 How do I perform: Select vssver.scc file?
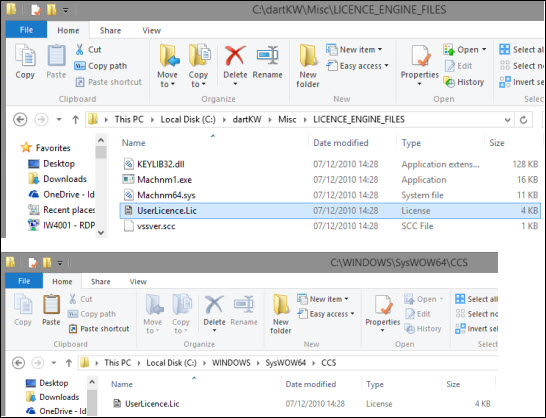pyautogui.click(x=156, y=226)
